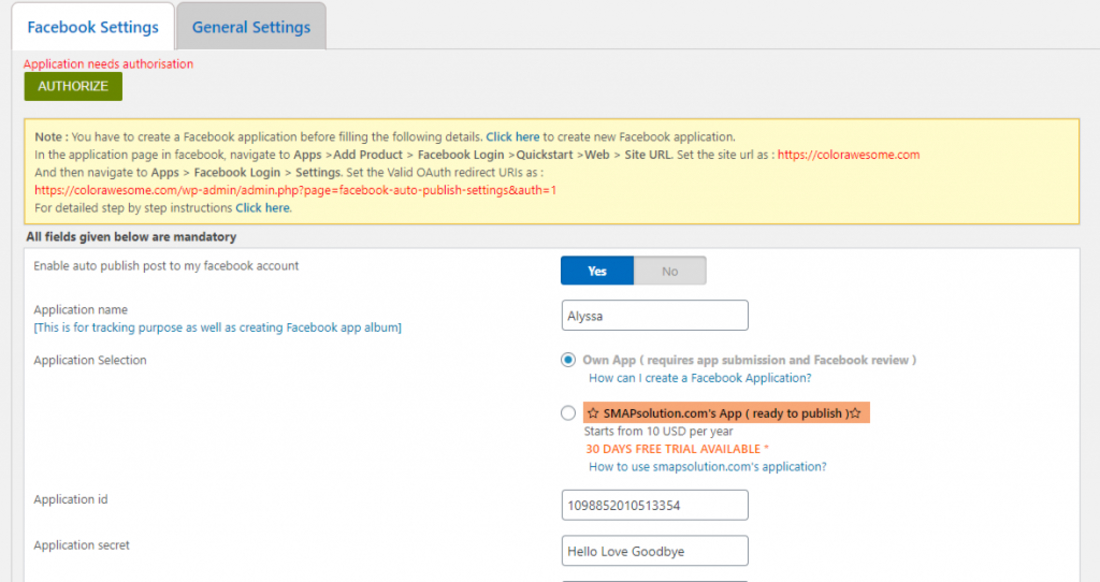Switch to the Facebook Settings tab

pos(93,27)
